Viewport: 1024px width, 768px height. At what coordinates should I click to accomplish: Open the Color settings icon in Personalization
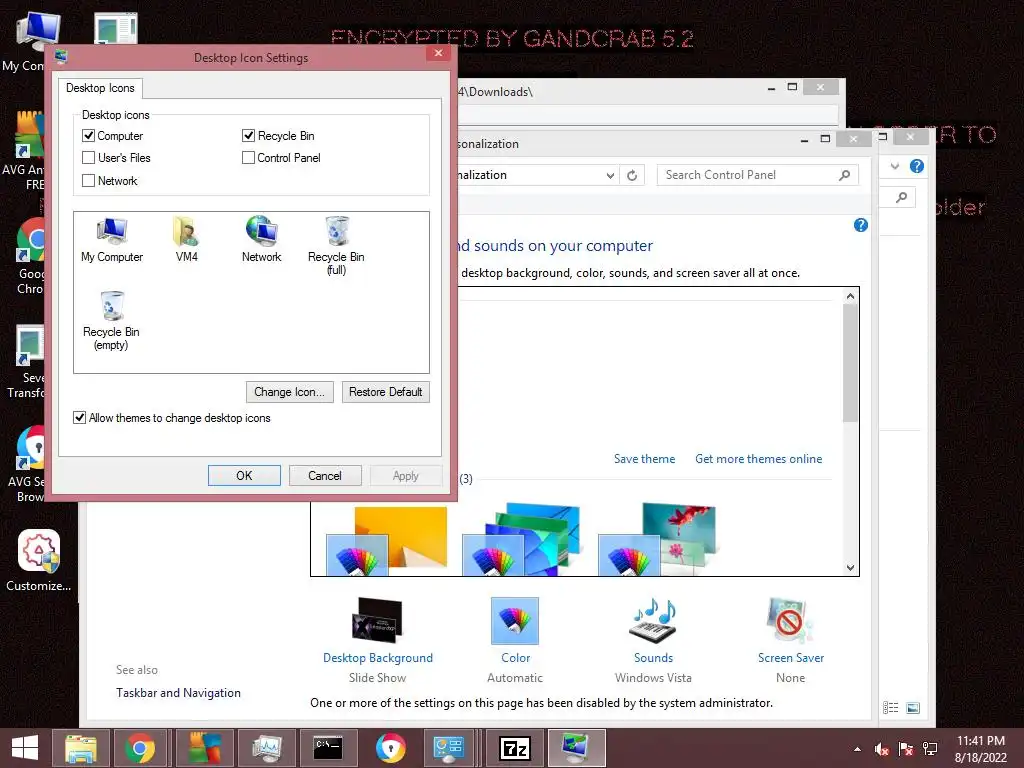click(515, 620)
